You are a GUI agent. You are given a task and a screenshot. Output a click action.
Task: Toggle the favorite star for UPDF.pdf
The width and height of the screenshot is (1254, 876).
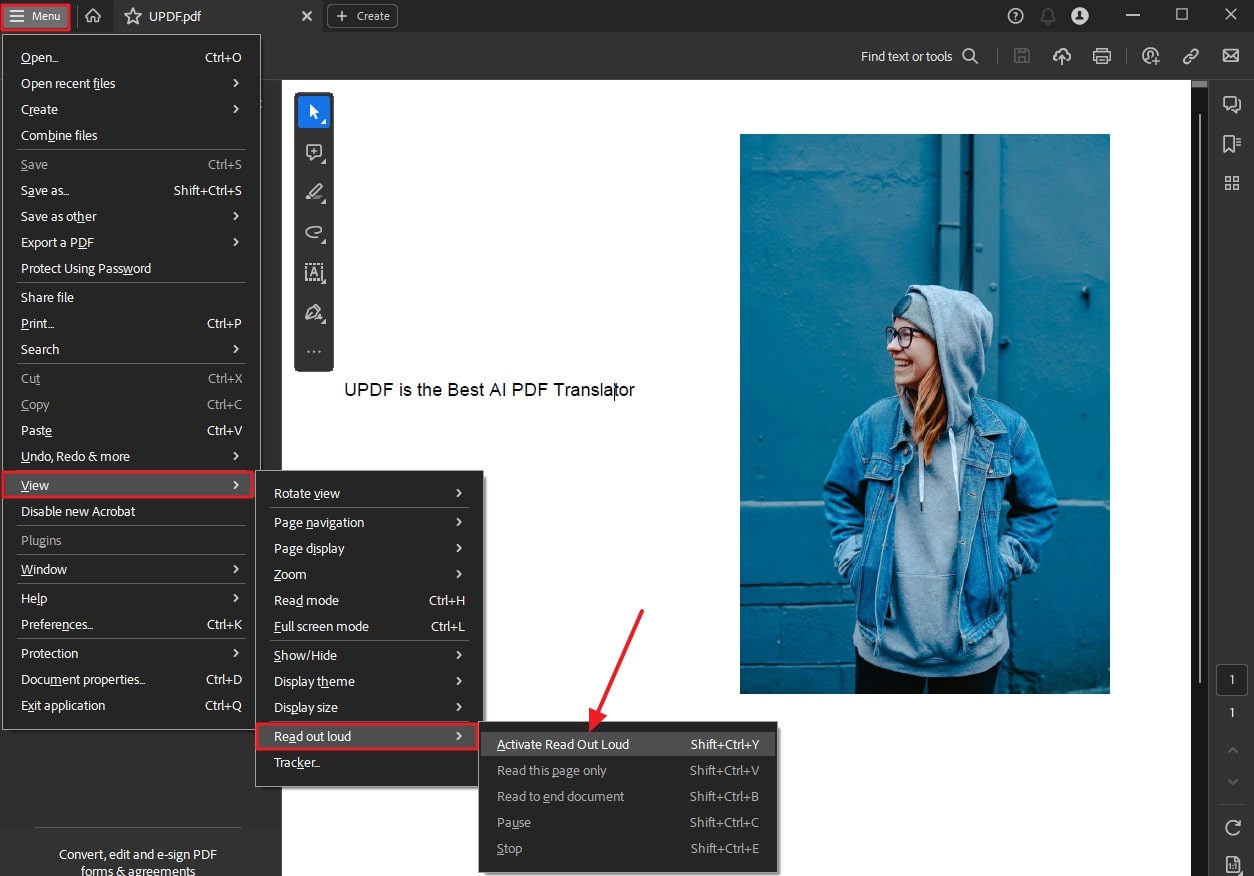pyautogui.click(x=131, y=16)
